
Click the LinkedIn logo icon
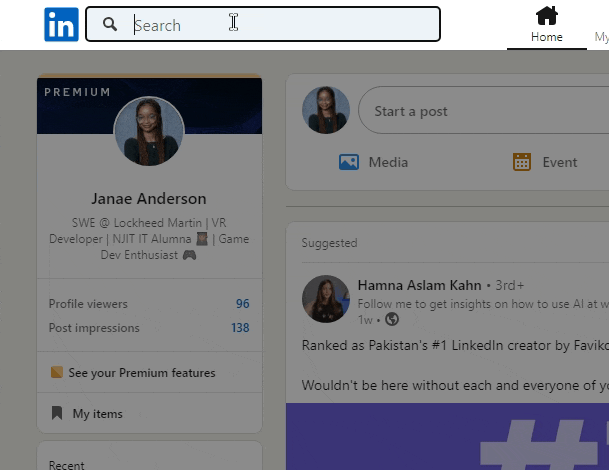[x=61, y=24]
